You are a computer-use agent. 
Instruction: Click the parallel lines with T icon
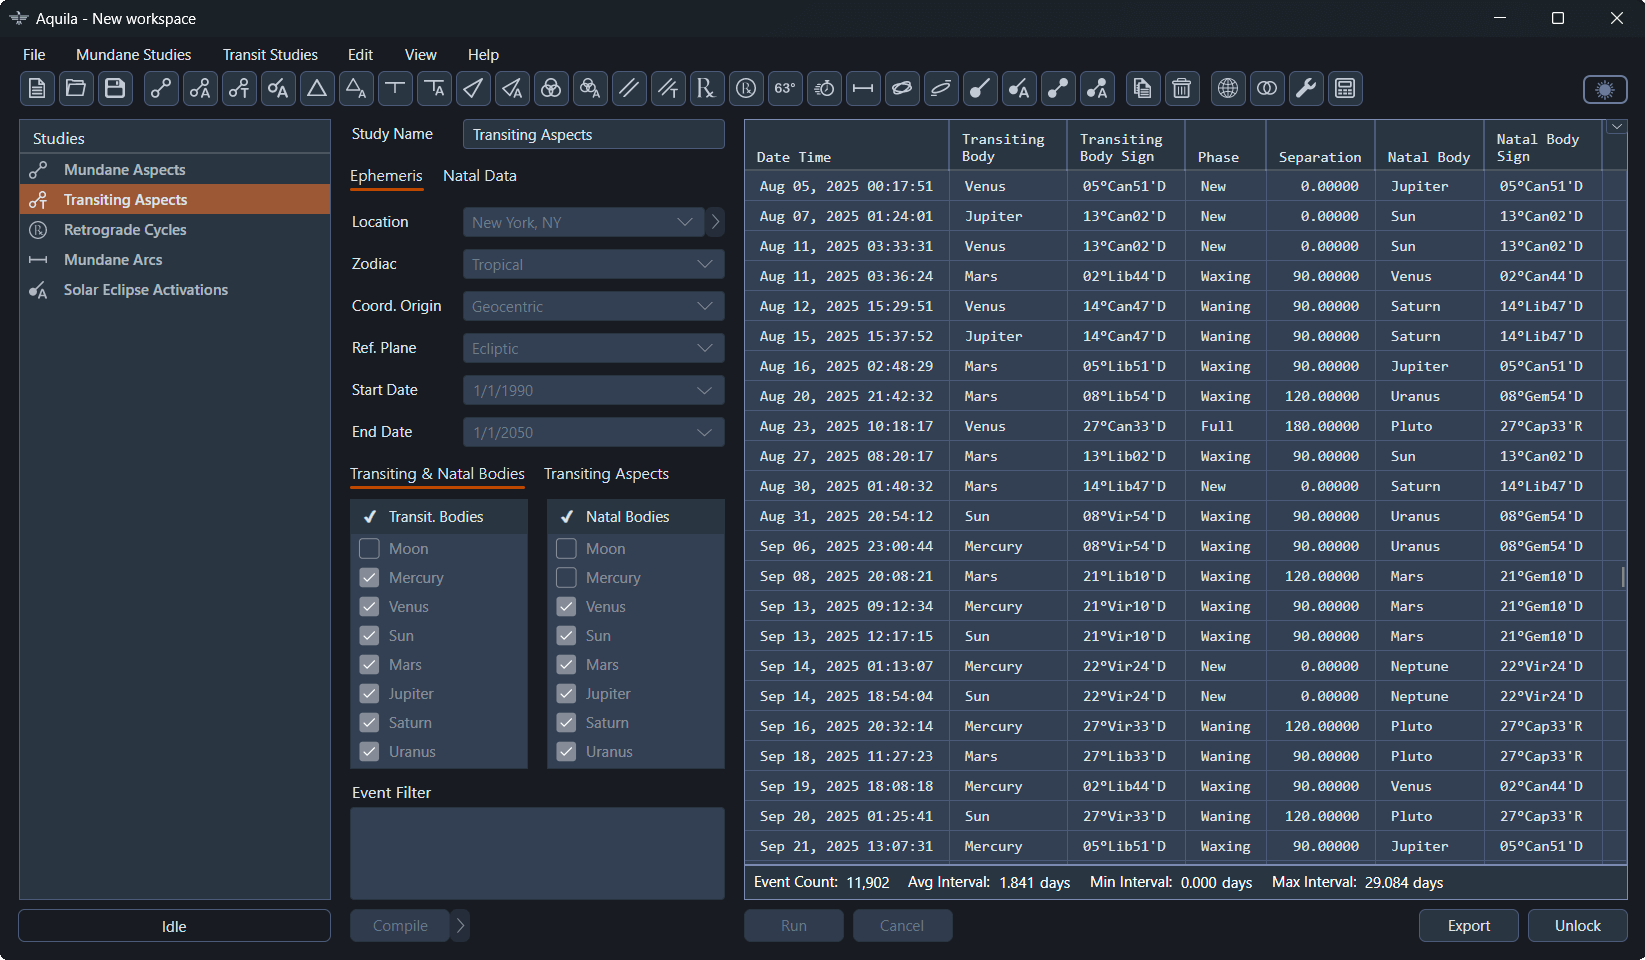(x=668, y=89)
